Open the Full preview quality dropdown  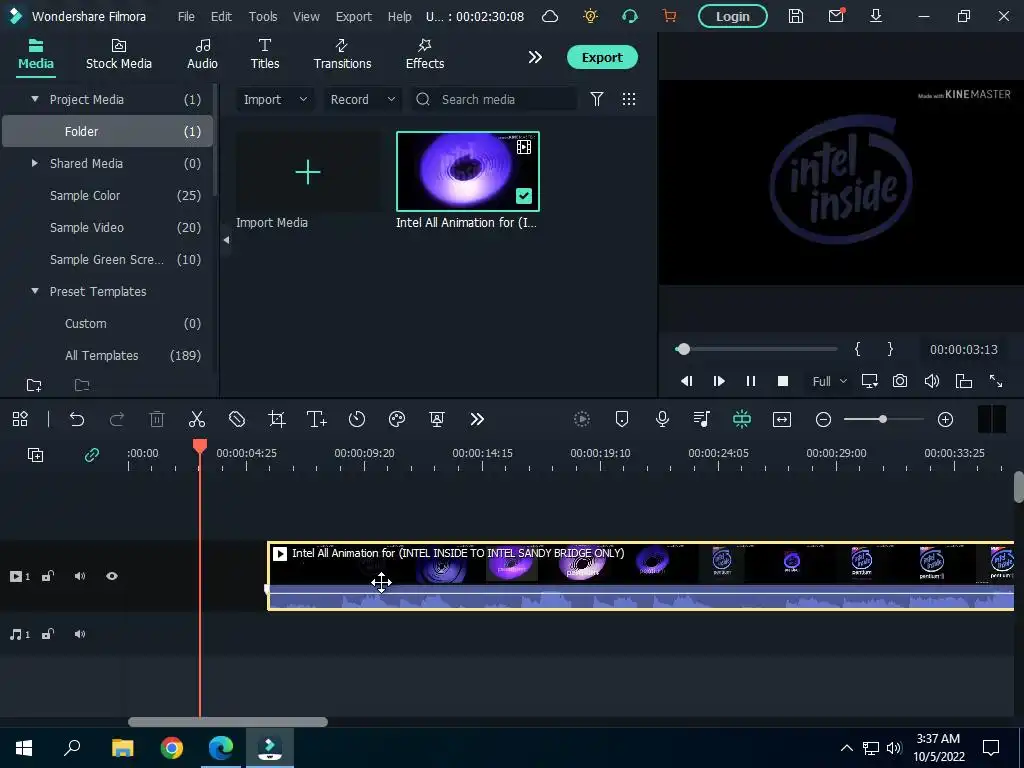point(829,381)
